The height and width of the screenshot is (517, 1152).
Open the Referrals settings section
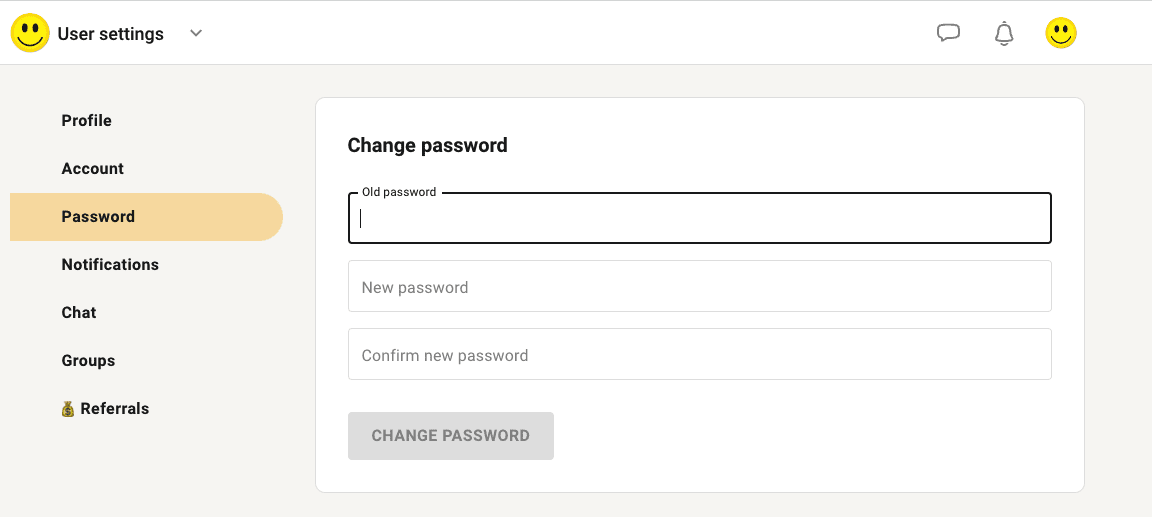pos(115,409)
